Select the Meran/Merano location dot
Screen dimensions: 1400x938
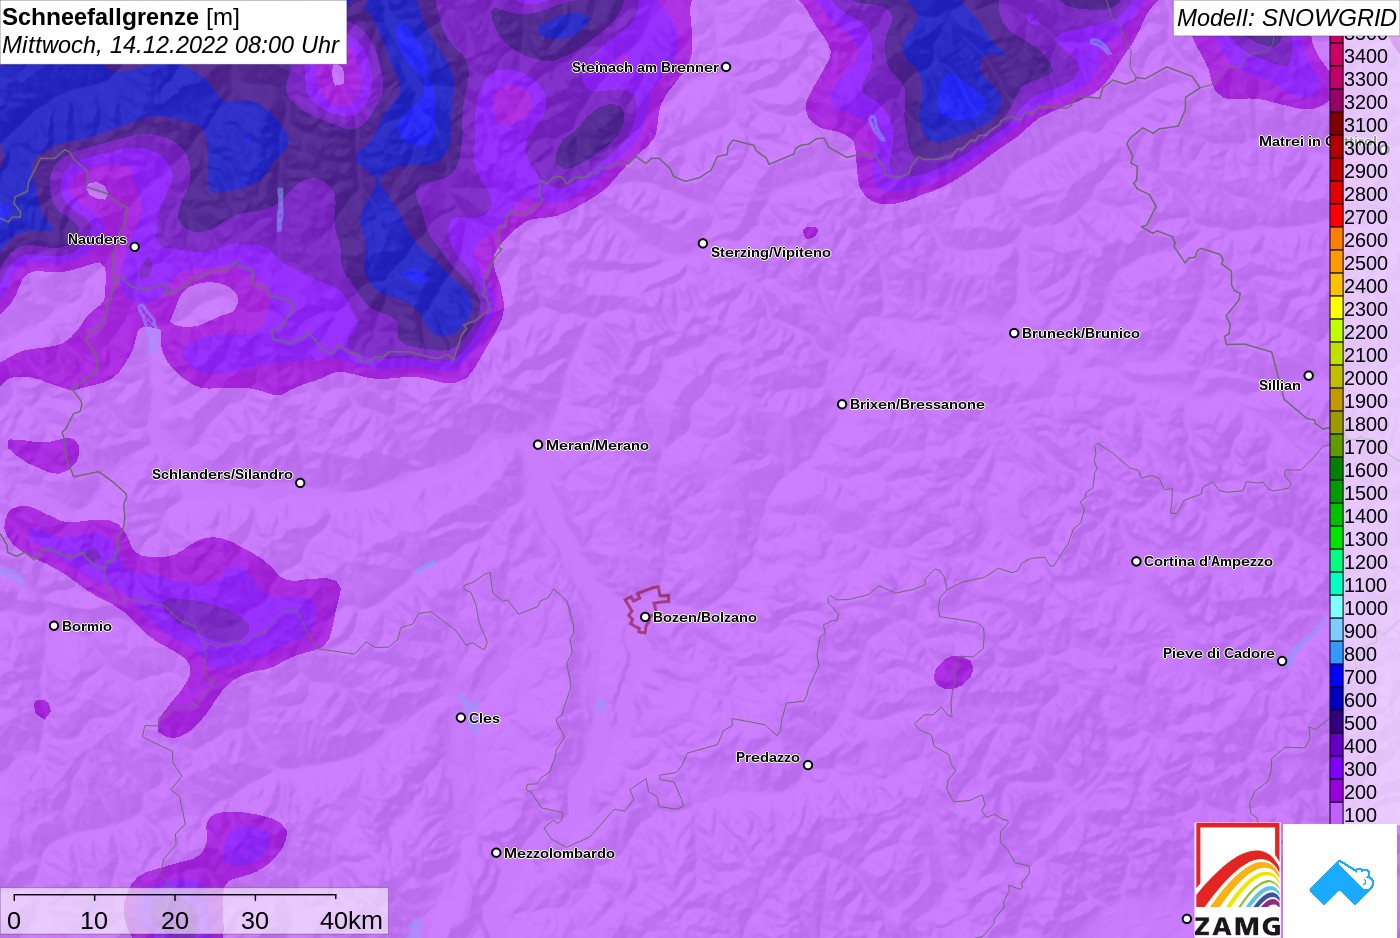coord(538,445)
